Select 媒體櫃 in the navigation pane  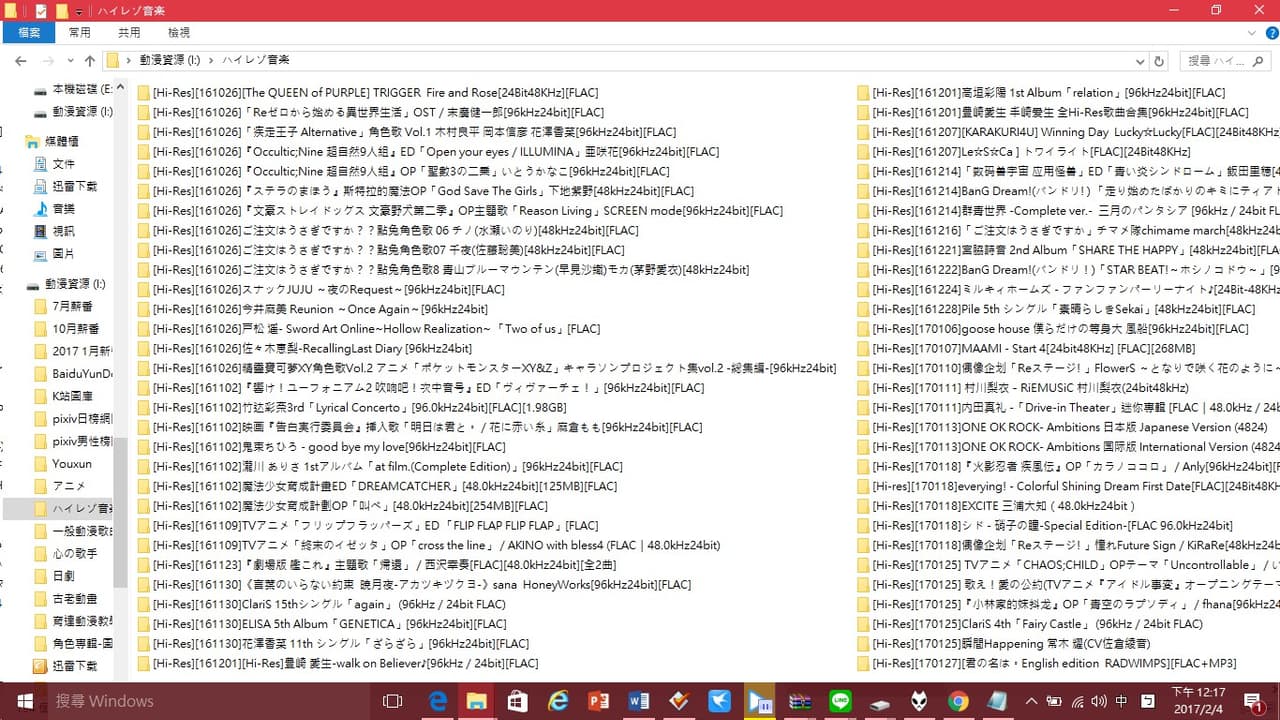pos(63,141)
